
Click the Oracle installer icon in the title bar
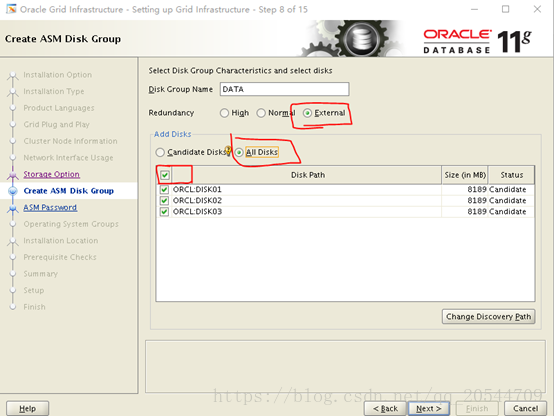pos(11,8)
